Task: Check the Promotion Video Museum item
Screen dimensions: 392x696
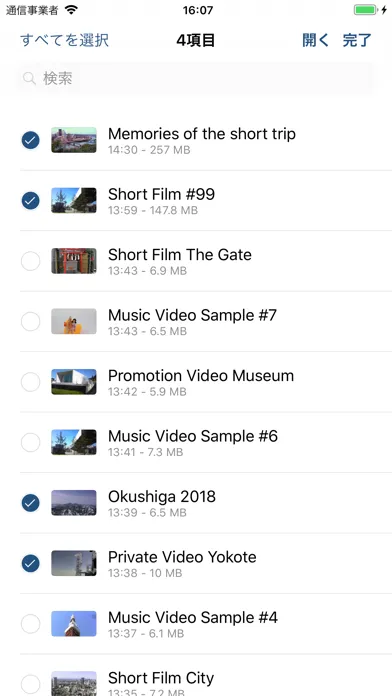Action: [31, 382]
